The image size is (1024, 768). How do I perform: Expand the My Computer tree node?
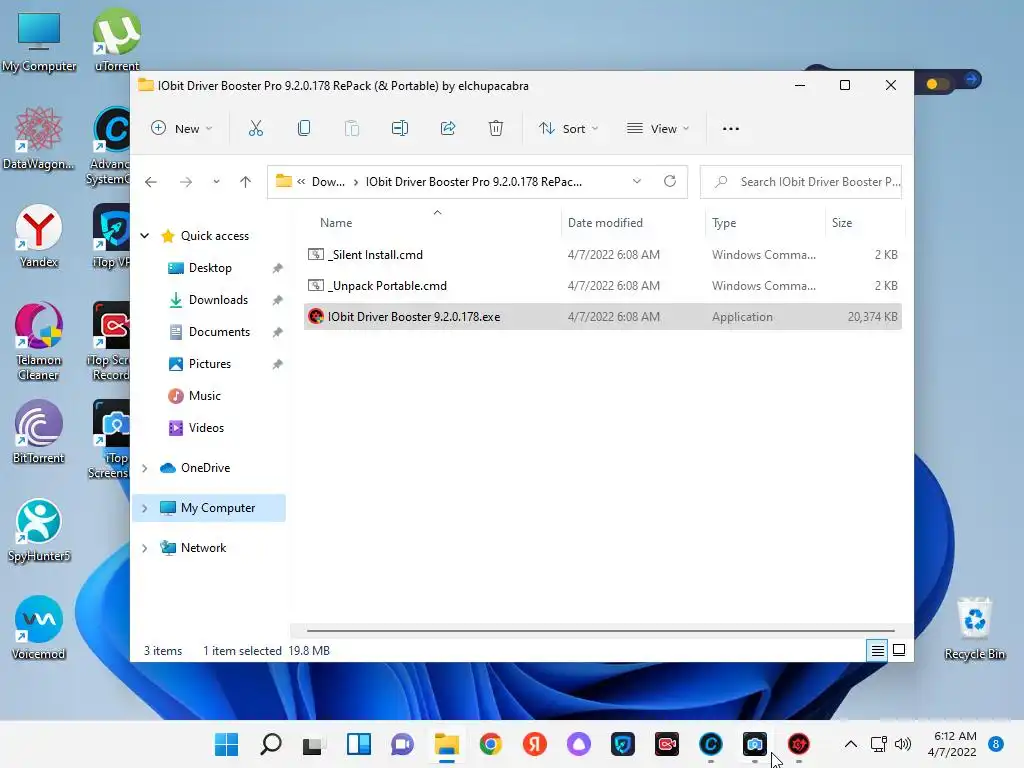(x=145, y=508)
